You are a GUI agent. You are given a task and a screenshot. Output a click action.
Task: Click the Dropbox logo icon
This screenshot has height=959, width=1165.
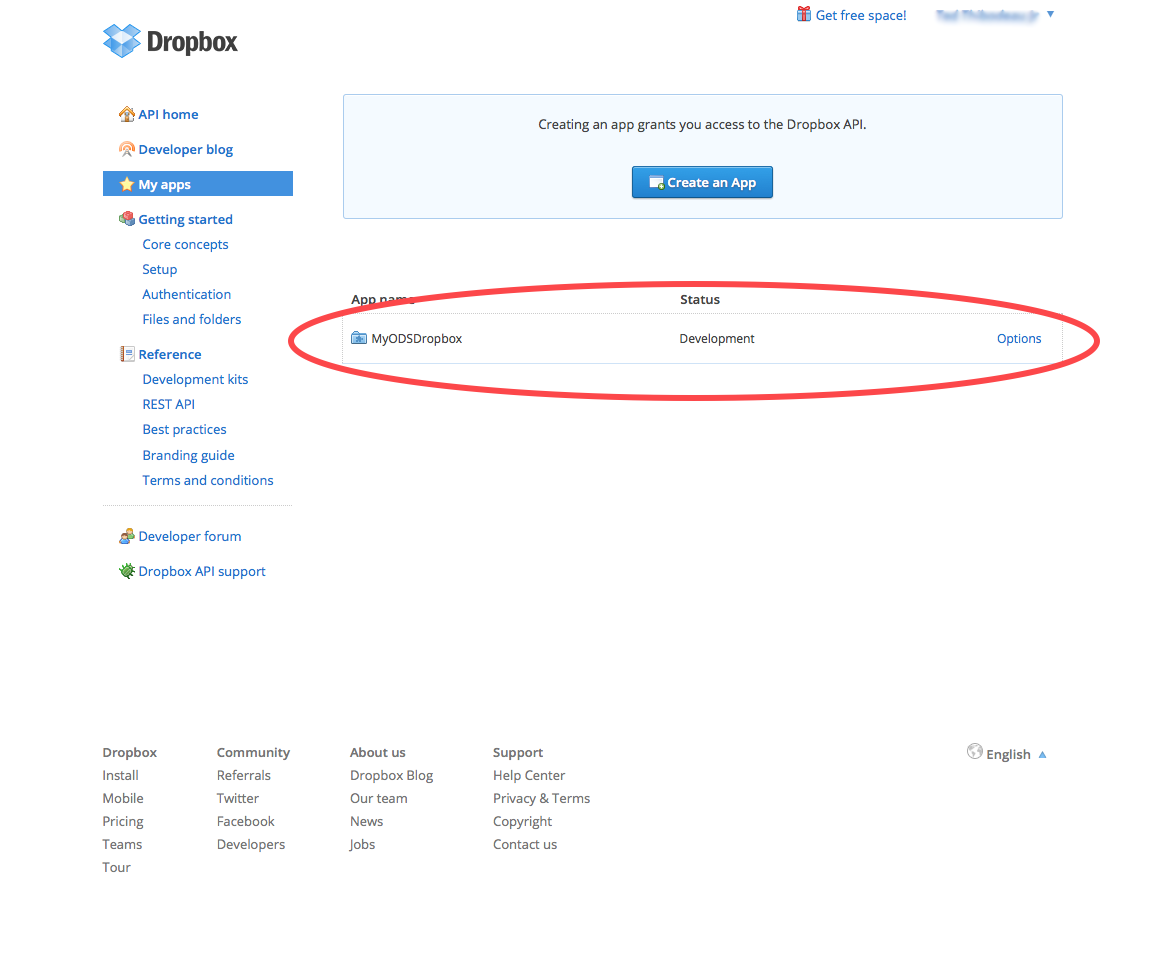[123, 41]
